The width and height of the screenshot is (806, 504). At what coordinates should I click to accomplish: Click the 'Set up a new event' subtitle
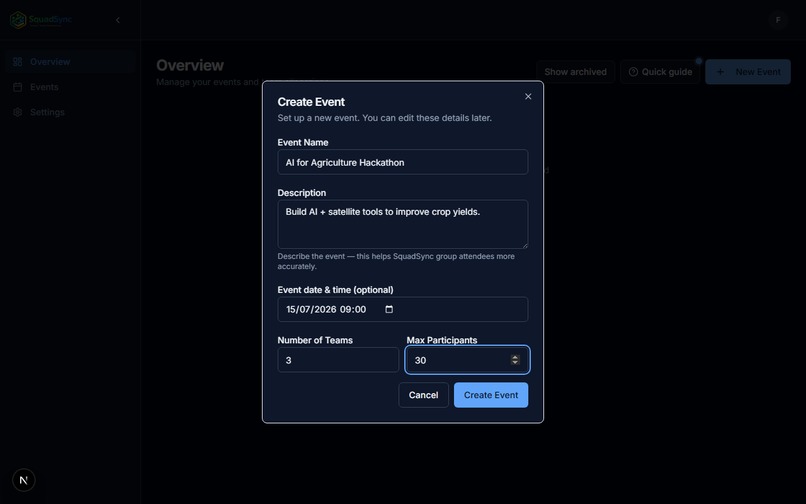(384, 118)
